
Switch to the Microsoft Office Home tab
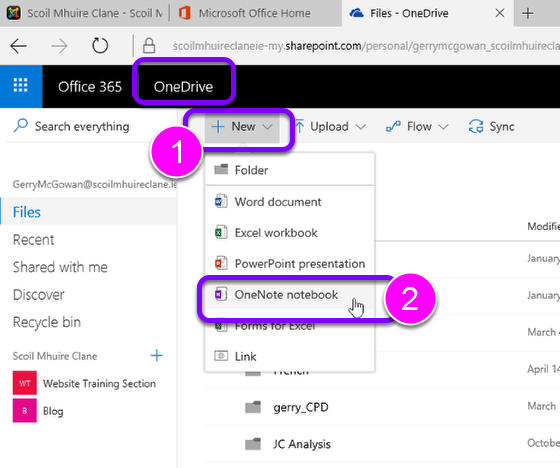pyautogui.click(x=255, y=13)
